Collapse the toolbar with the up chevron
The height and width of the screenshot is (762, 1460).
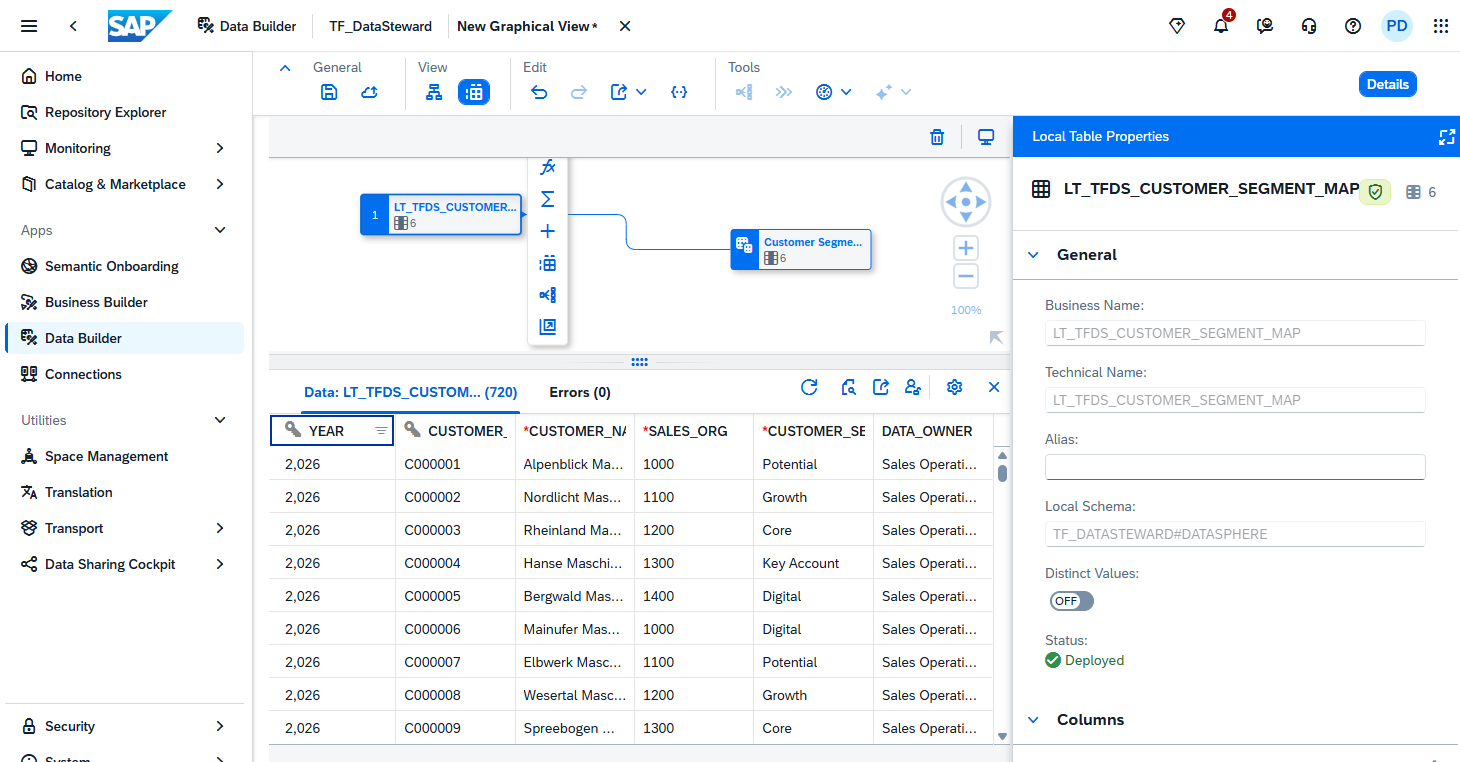tap(285, 68)
